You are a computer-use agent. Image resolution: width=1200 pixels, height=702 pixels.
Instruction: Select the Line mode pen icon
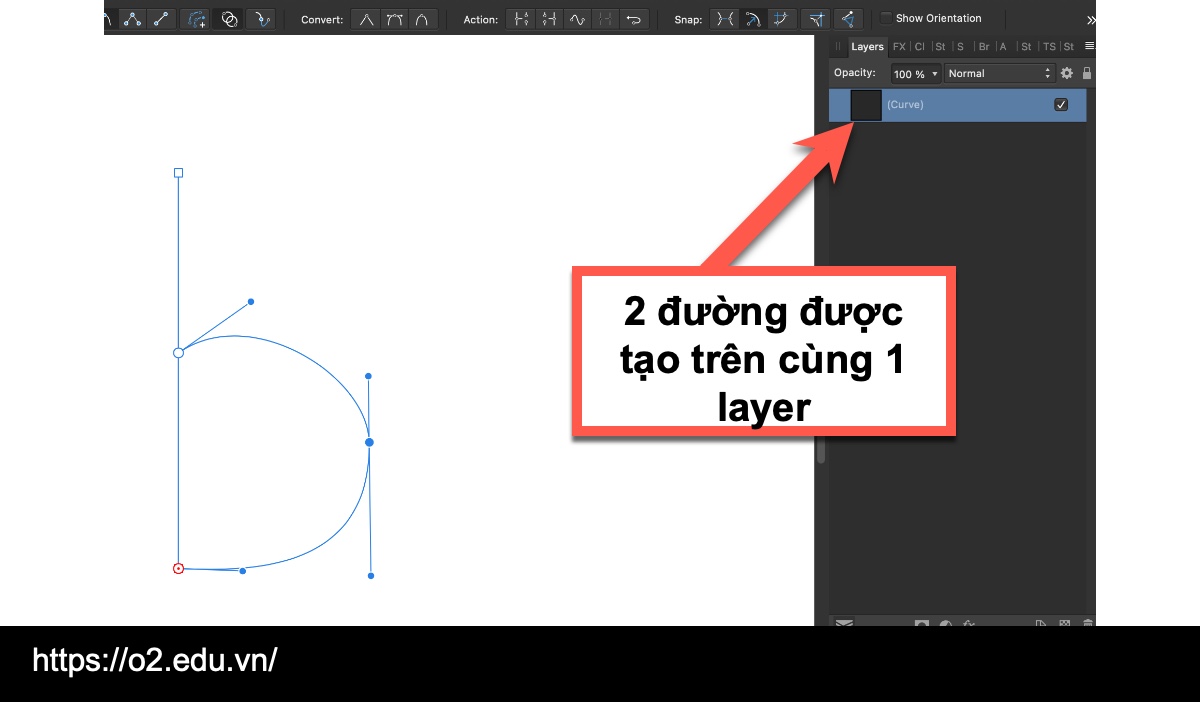160,19
